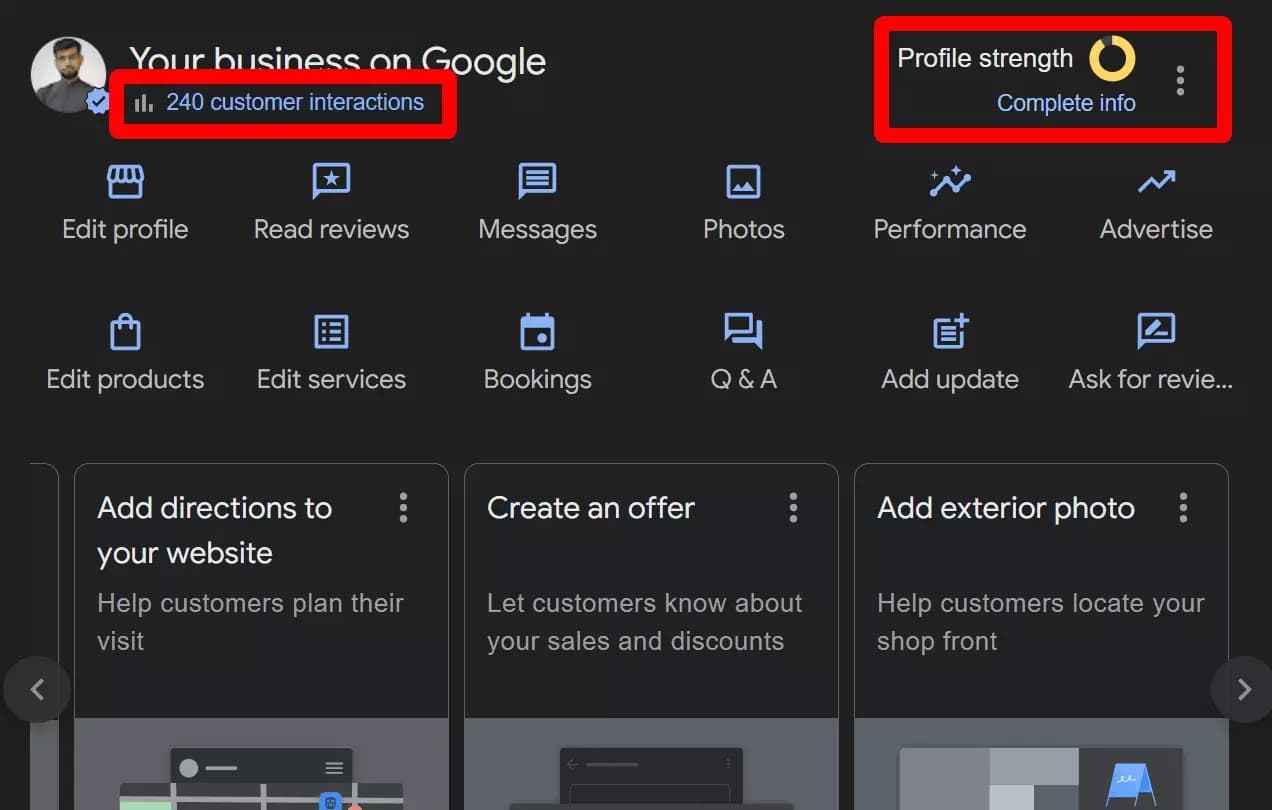The image size is (1272, 810).
Task: Open the three-dot menu on Add directions card
Action: coord(403,507)
